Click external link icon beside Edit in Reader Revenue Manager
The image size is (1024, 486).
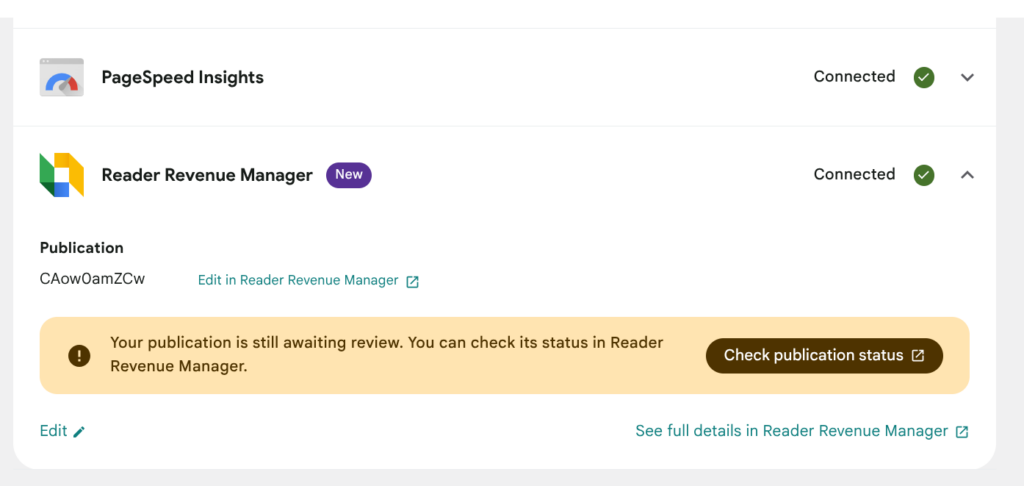(412, 282)
